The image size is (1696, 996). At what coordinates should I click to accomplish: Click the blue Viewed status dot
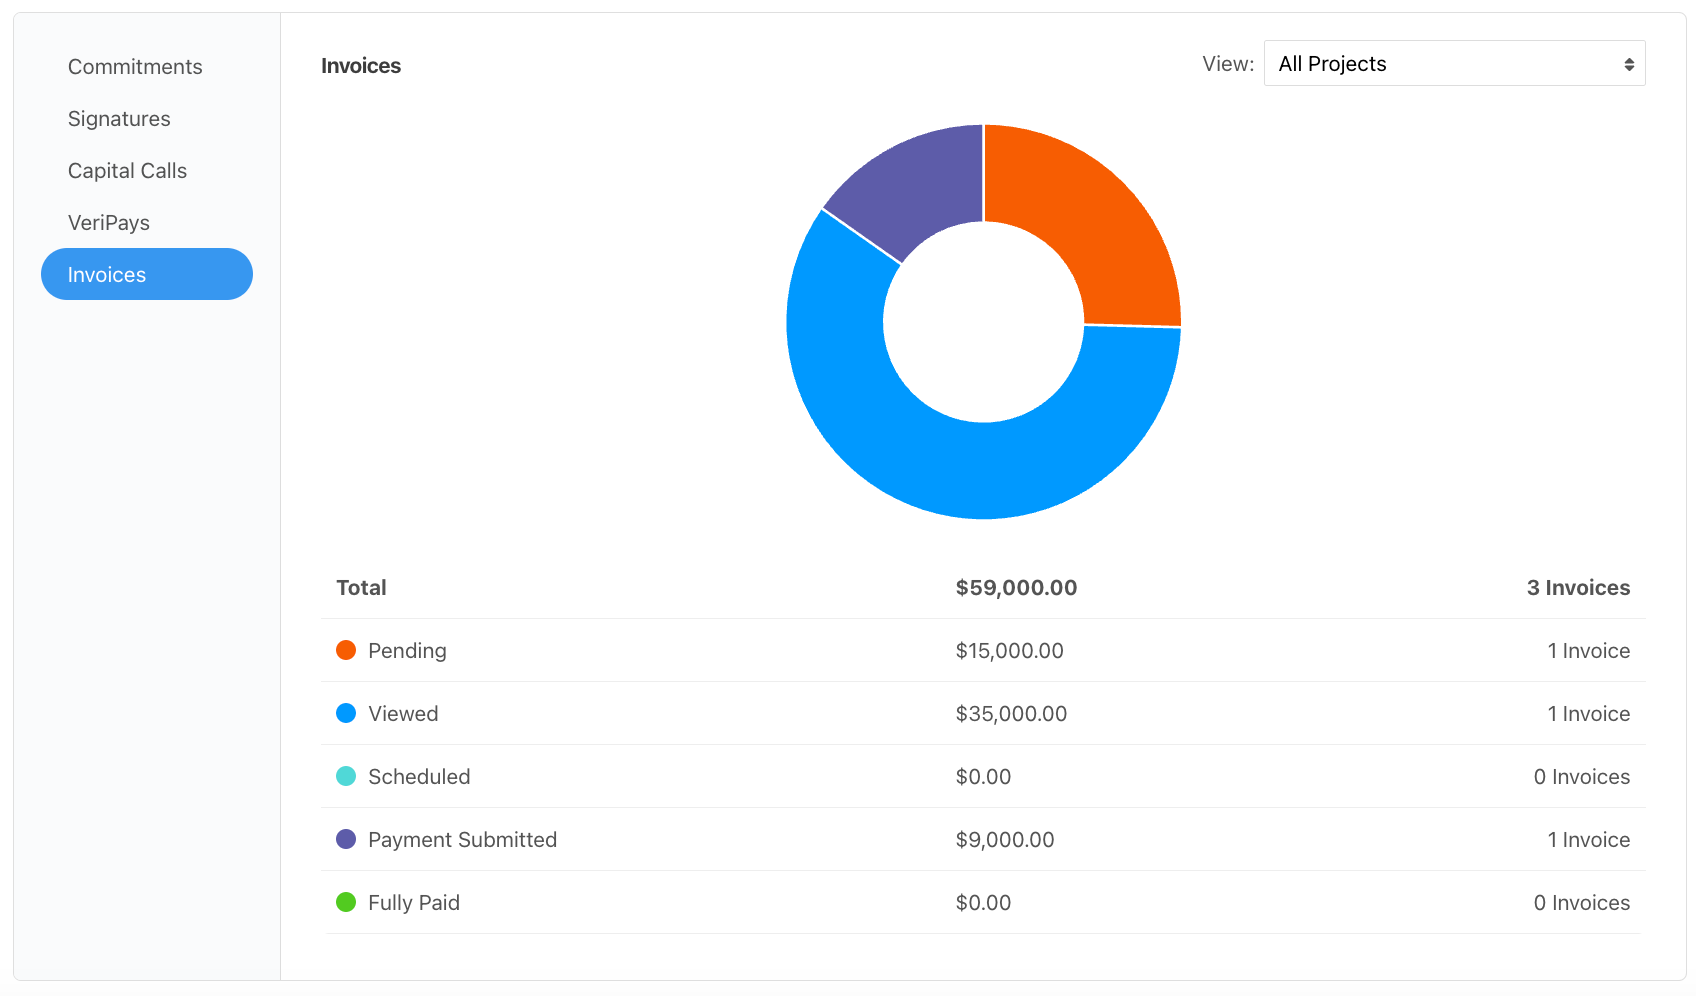pyautogui.click(x=345, y=713)
